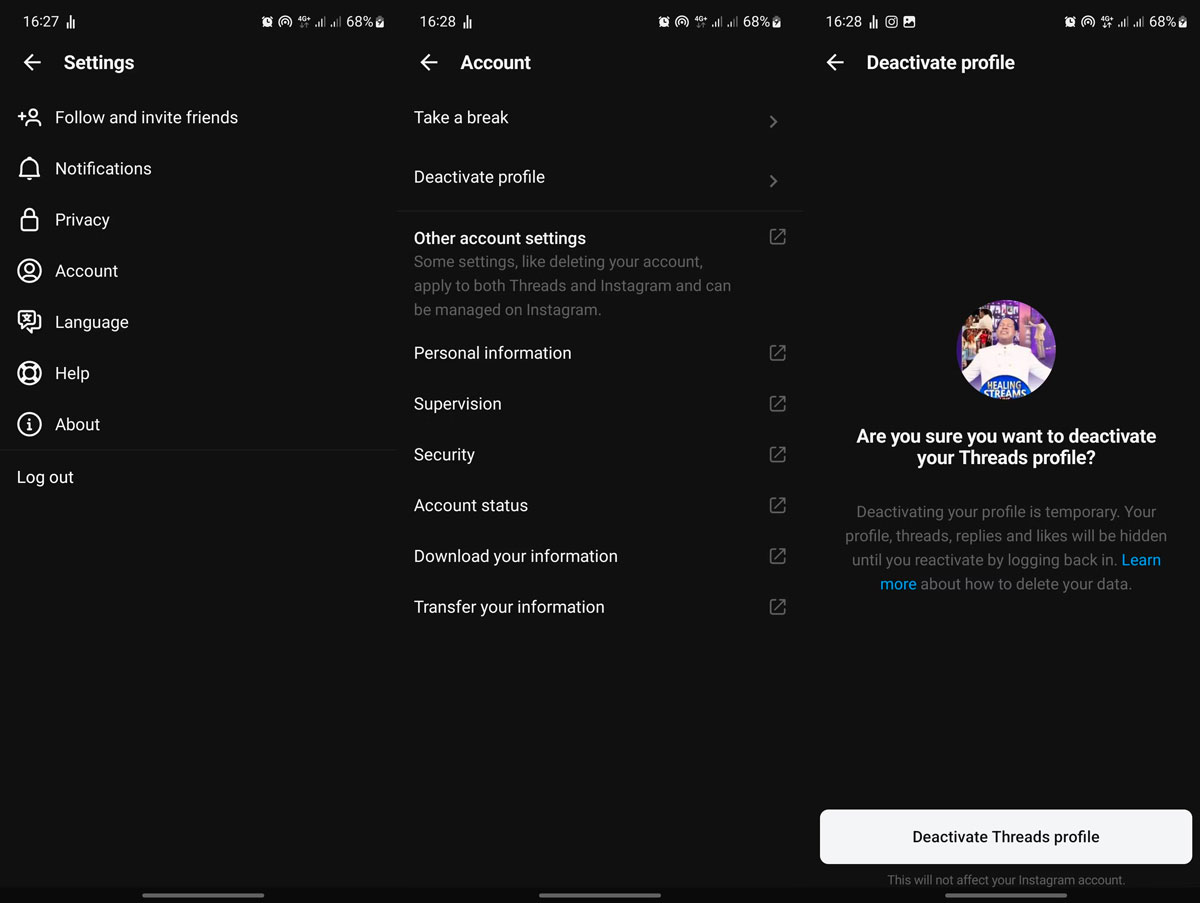Screen dimensions: 1200x903
Task: Tap the back arrow beside Settings
Action: click(x=32, y=63)
